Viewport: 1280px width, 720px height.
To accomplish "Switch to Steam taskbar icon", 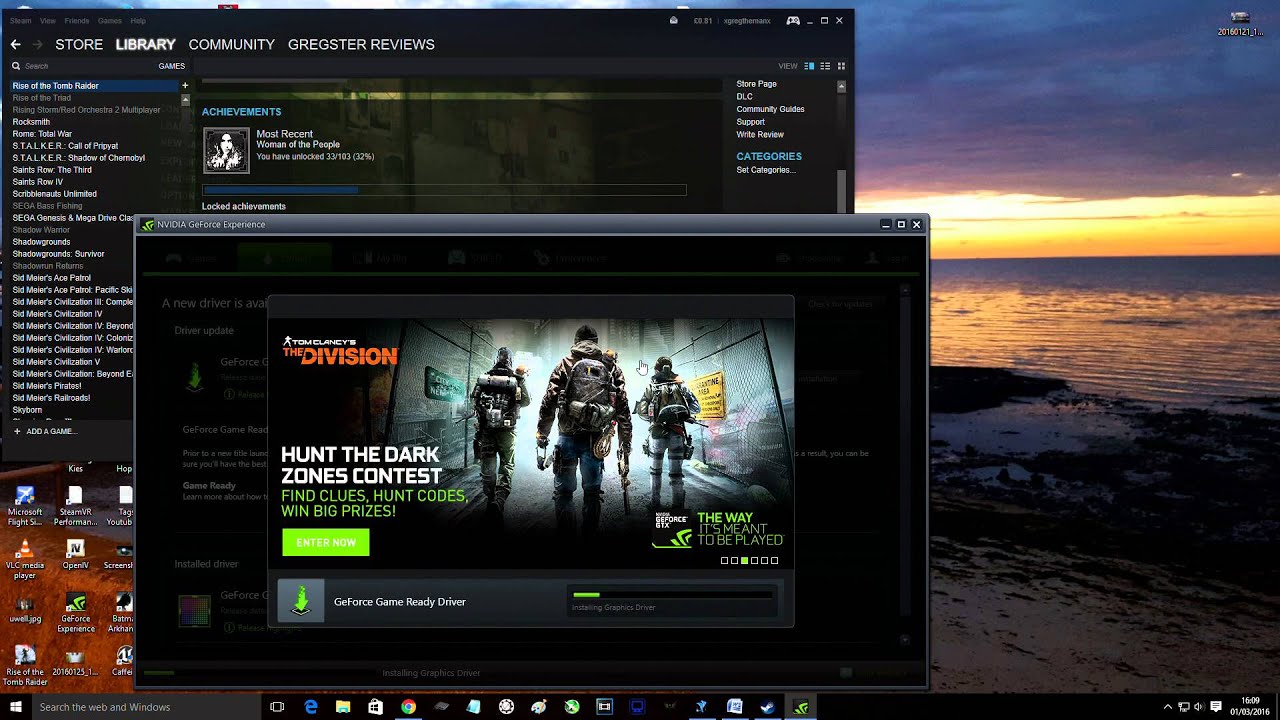I will (767, 707).
